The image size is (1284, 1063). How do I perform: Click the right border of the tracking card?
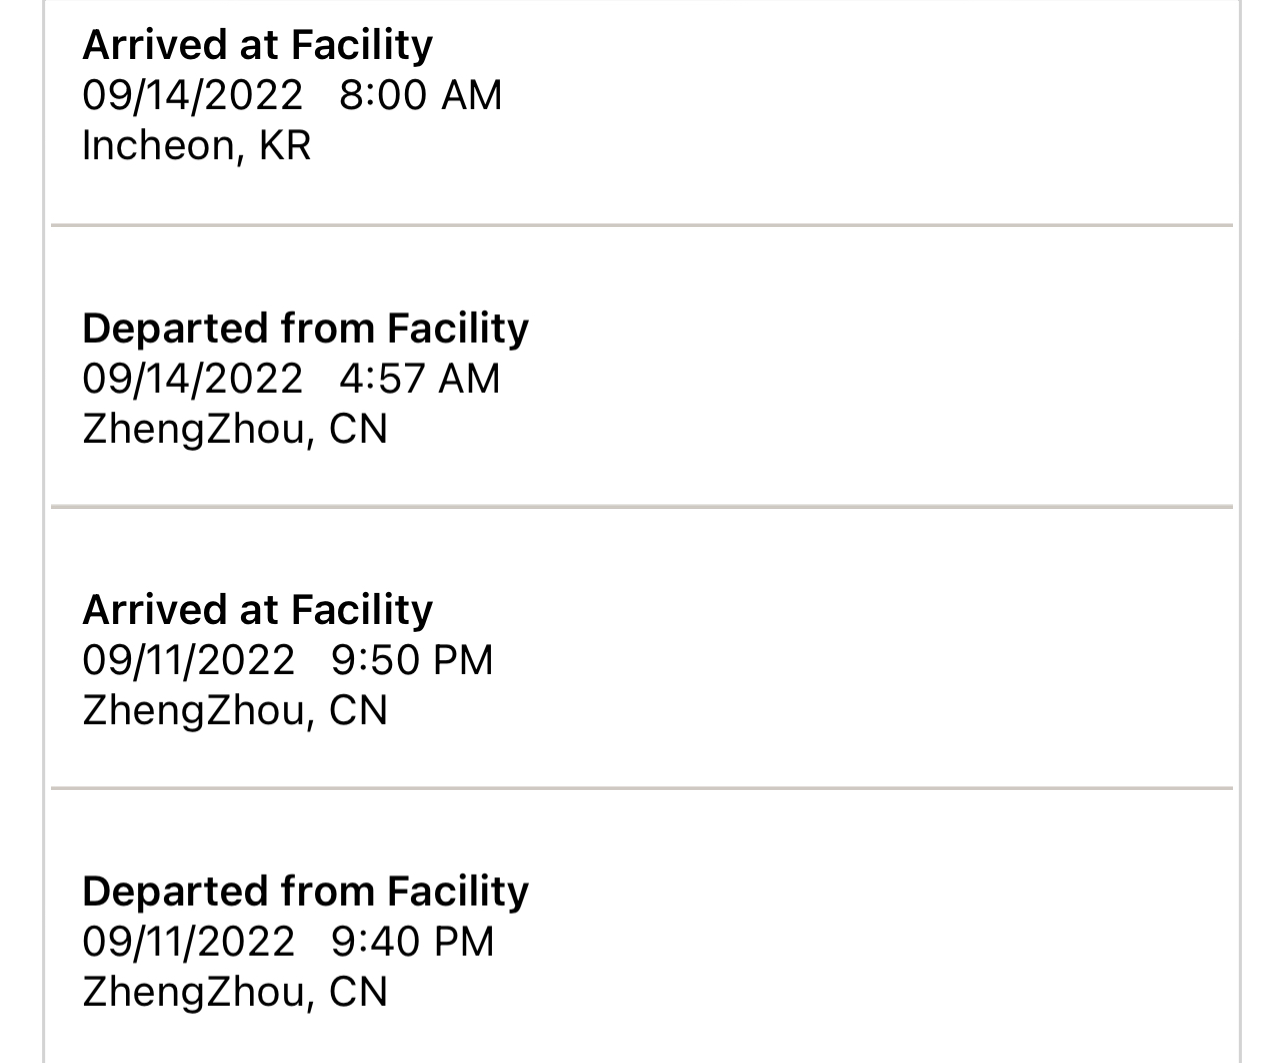[x=1240, y=530]
